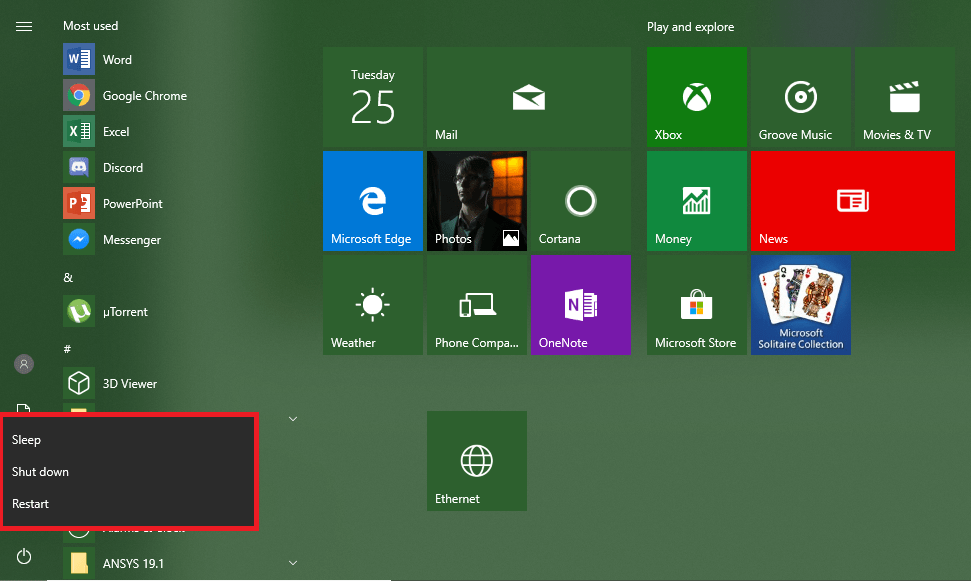
Task: Click the Play and explore group title
Action: pos(690,27)
